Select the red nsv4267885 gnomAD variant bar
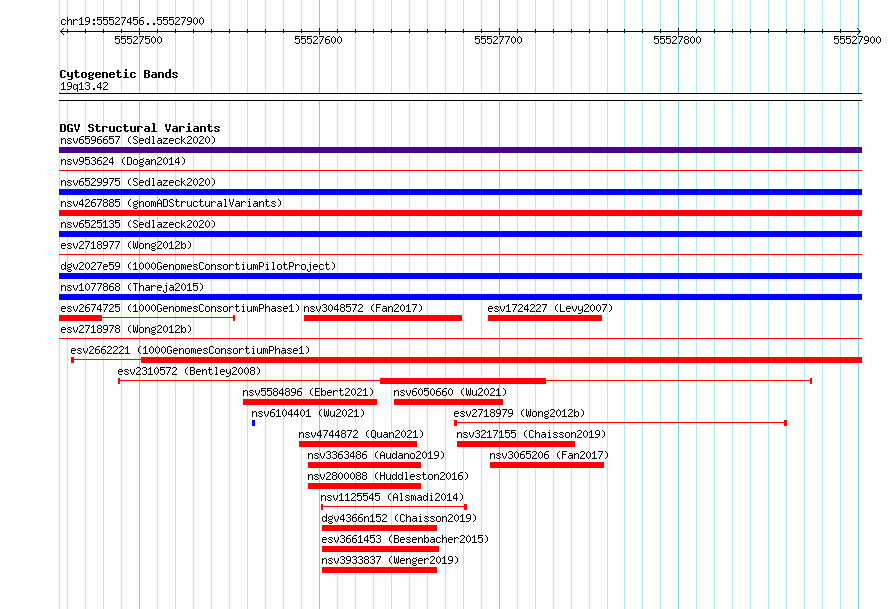The width and height of the screenshot is (890, 609). (x=460, y=213)
